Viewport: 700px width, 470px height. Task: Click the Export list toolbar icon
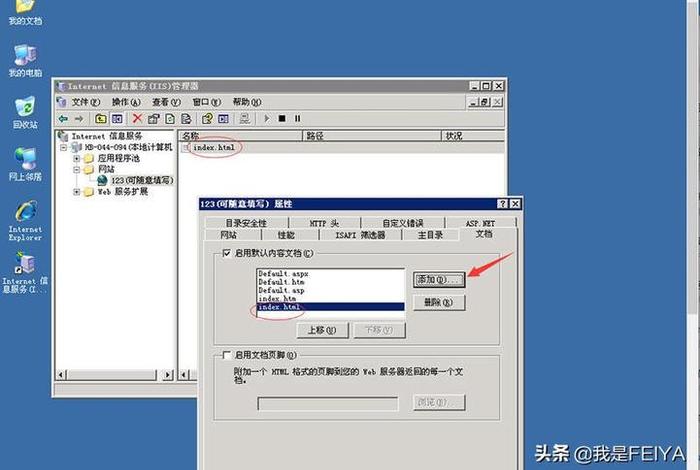186,119
